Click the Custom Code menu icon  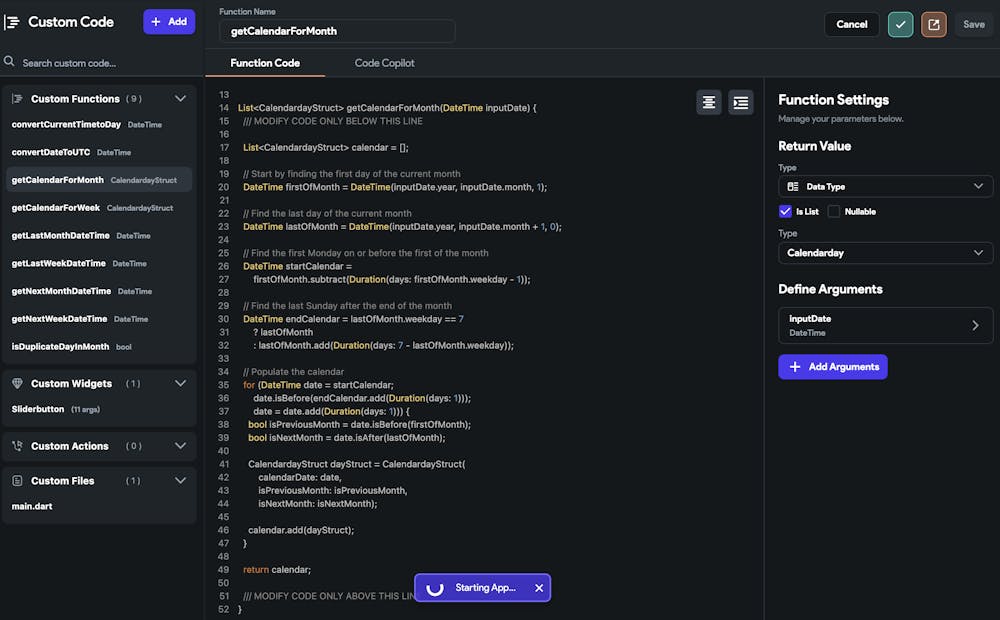[13, 22]
